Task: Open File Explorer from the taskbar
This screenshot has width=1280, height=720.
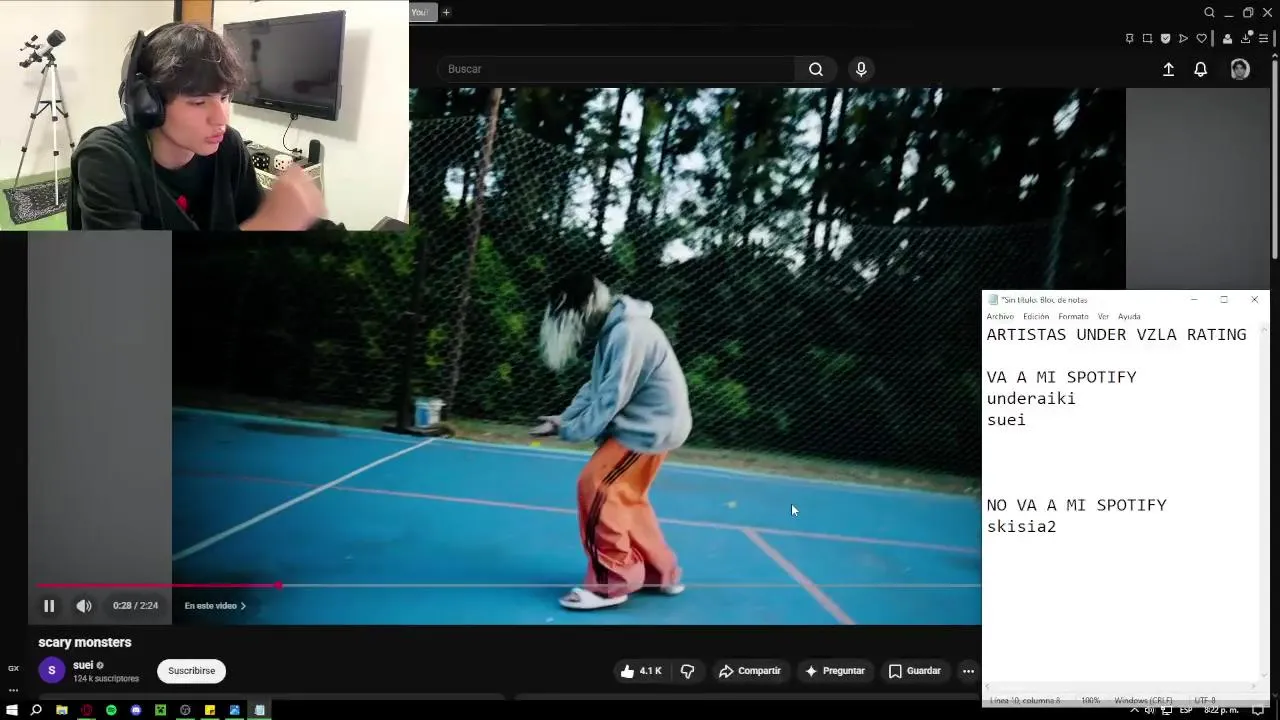Action: click(61, 710)
